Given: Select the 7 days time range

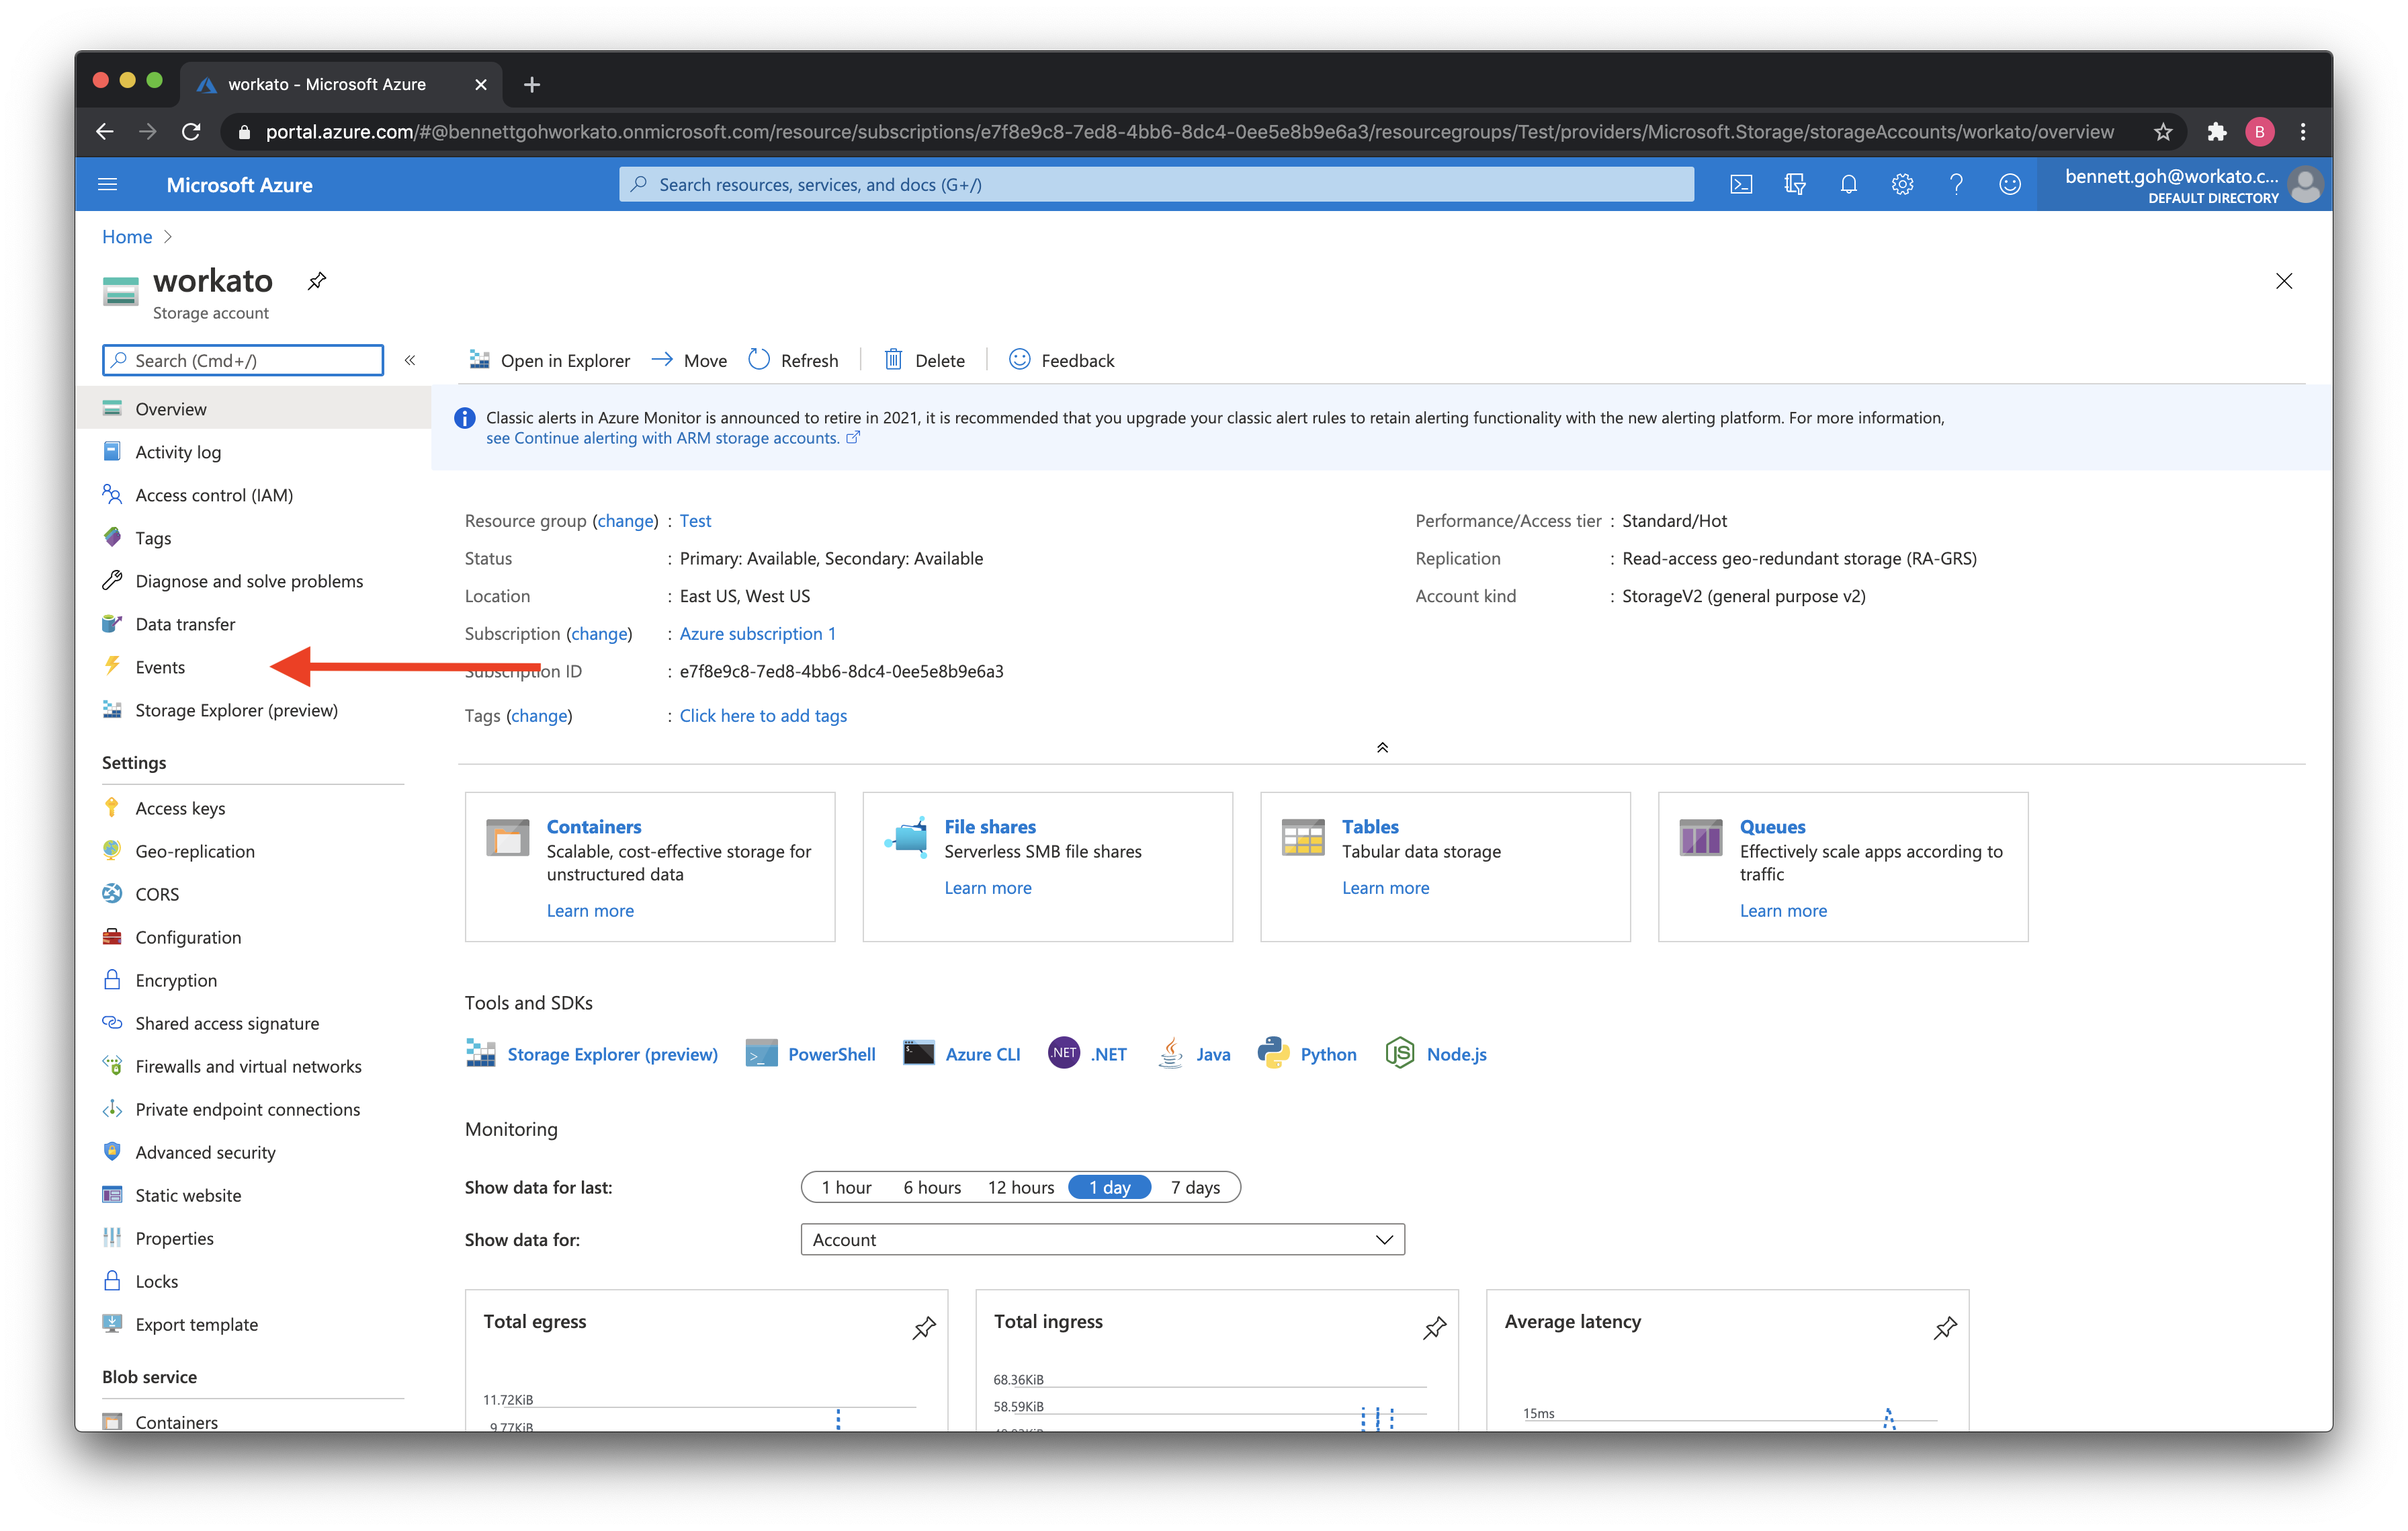Looking at the screenshot, I should 1195,1187.
